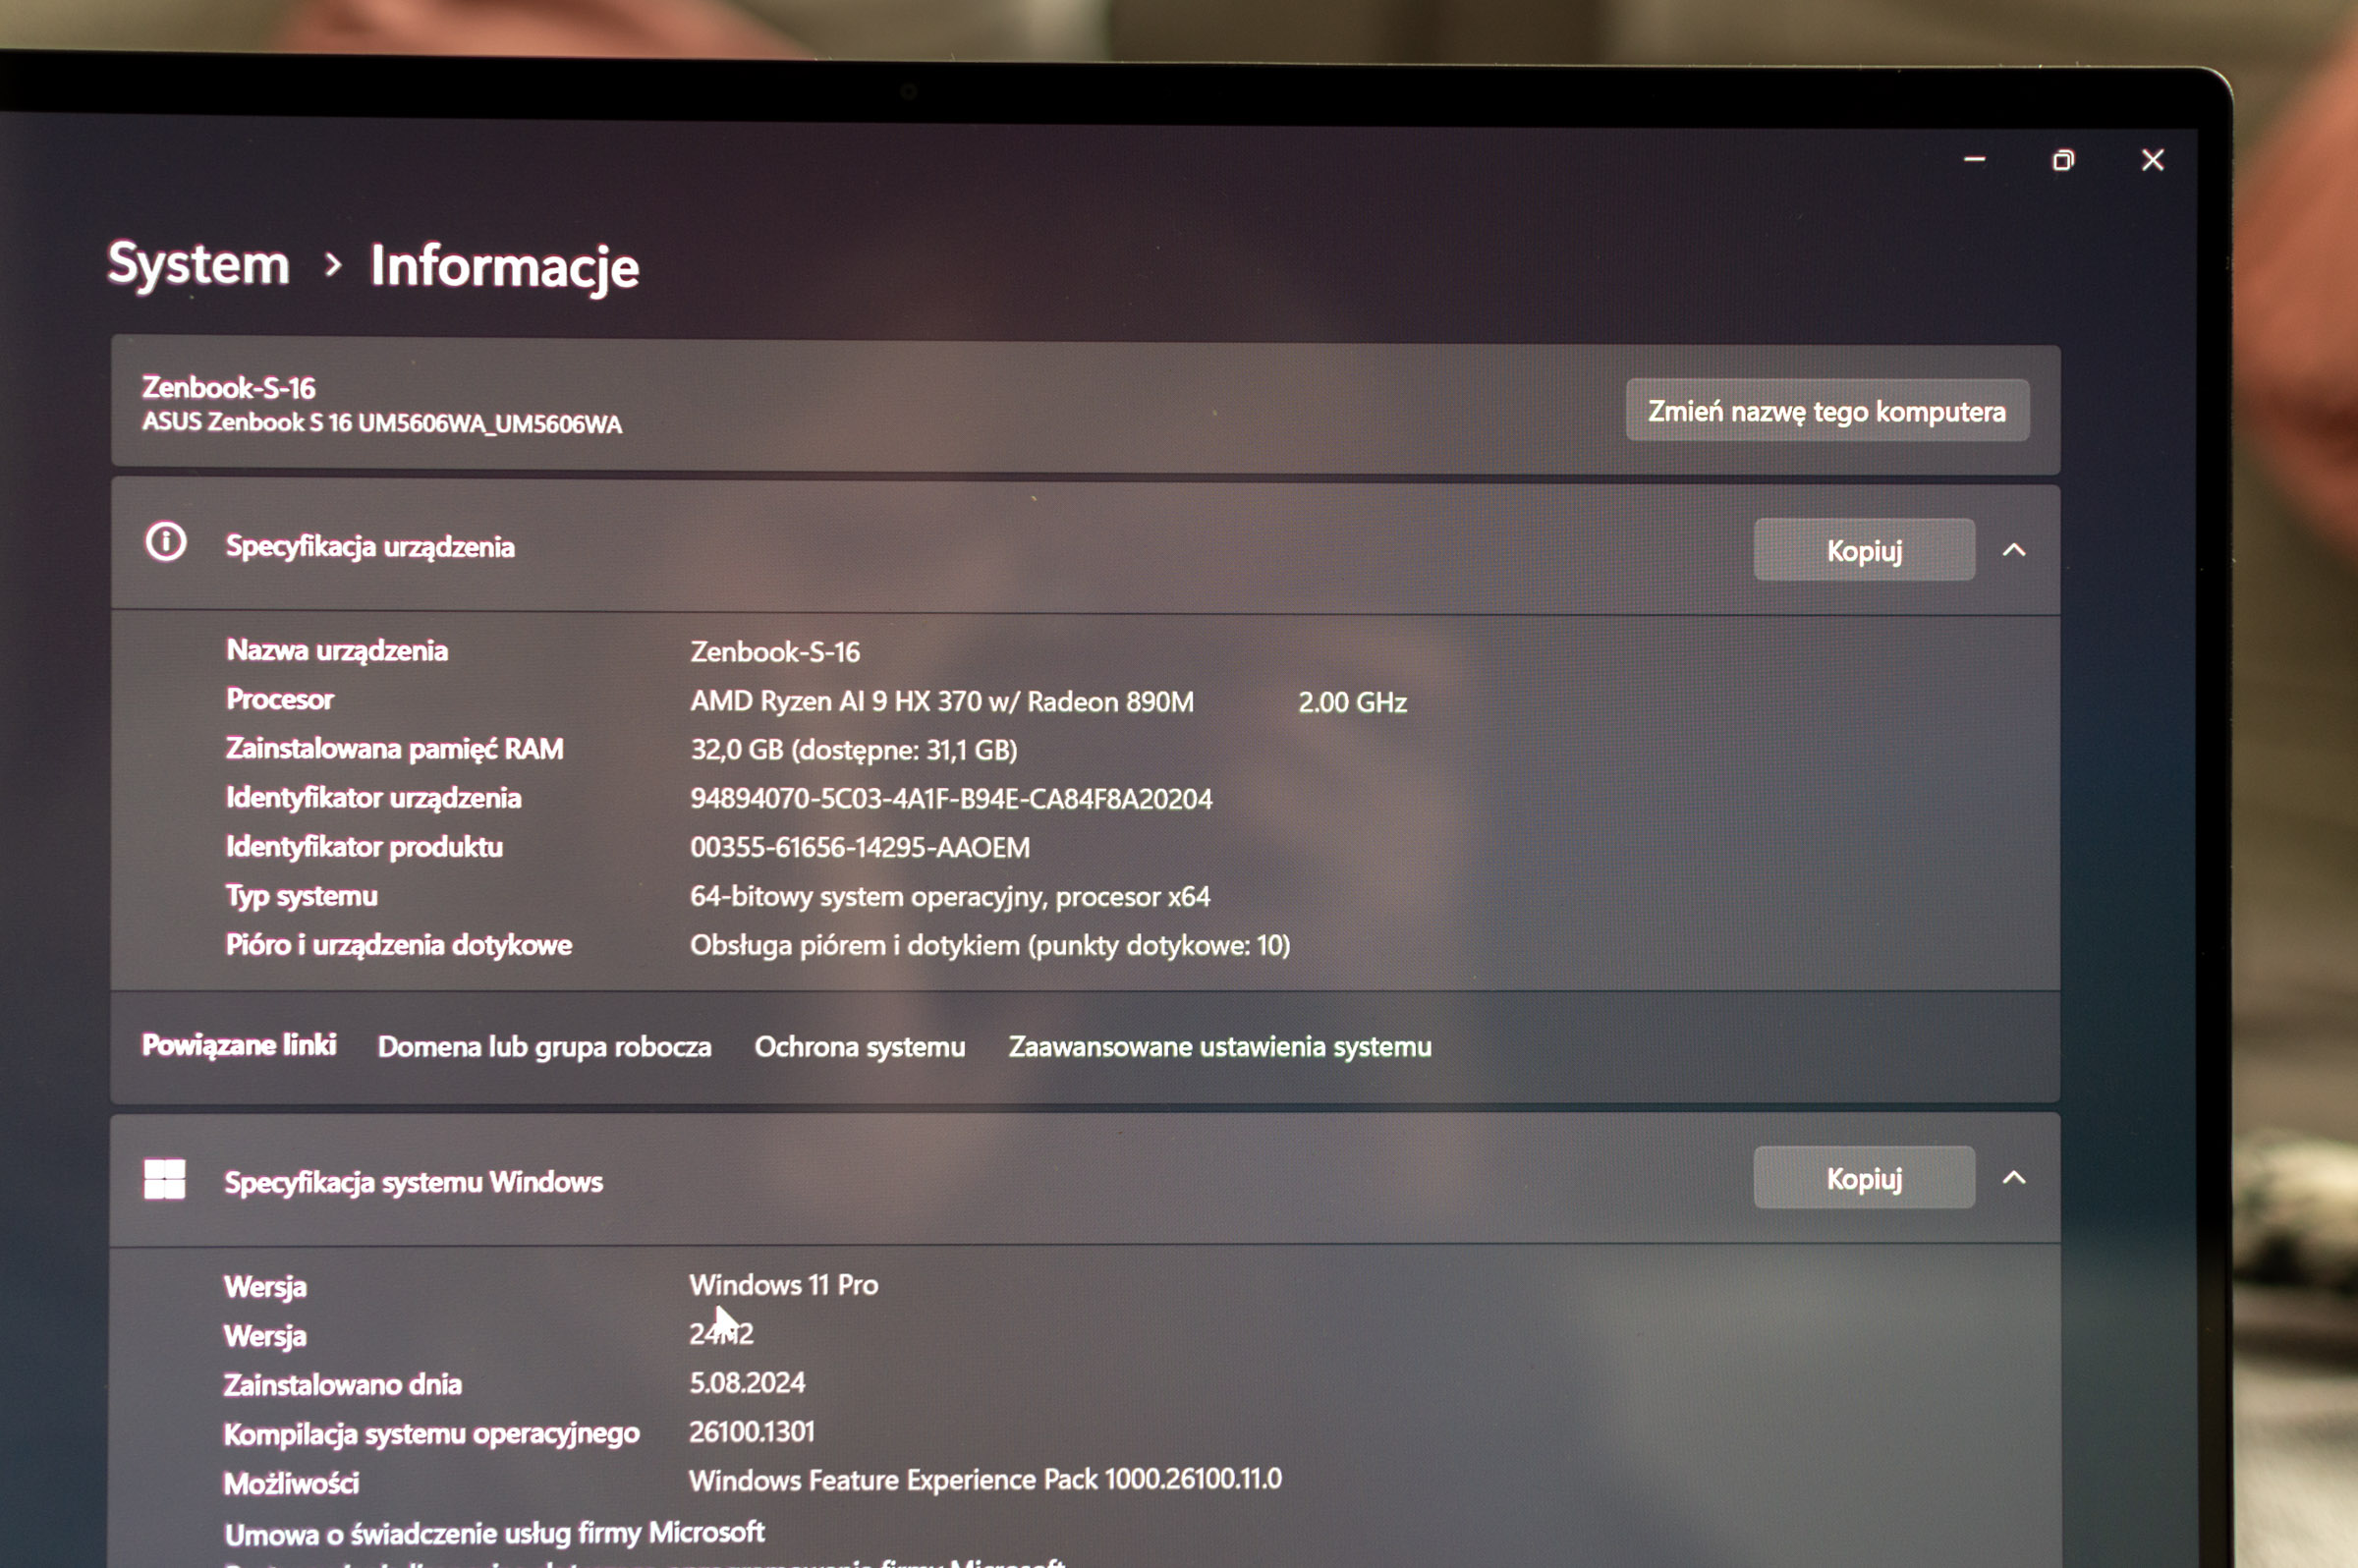
Task: Collapse the Specyfikacja systemu Windows section chevron
Action: (x=2014, y=1178)
